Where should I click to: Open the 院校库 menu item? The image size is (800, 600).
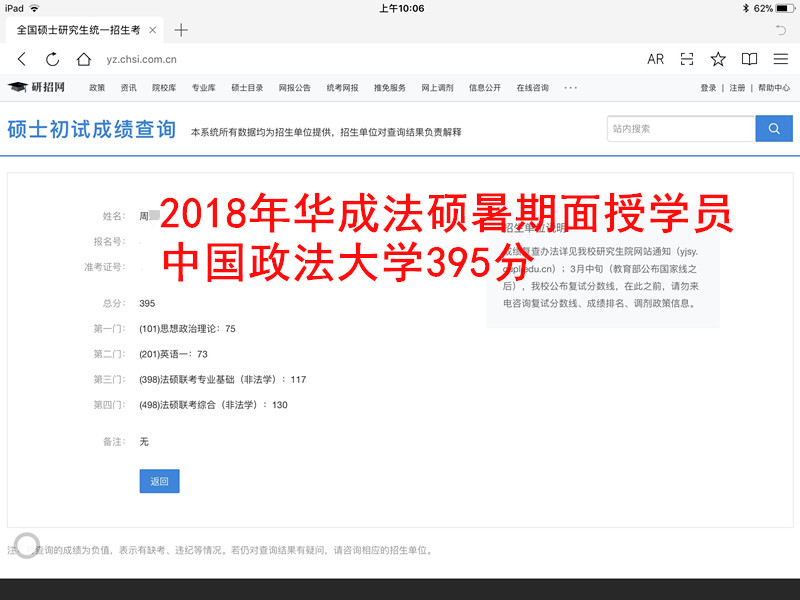point(164,88)
